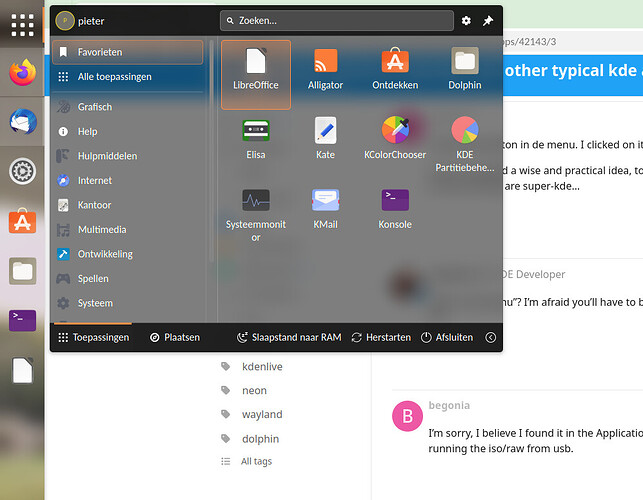Open Help category
The image size is (643, 500).
click(x=128, y=132)
